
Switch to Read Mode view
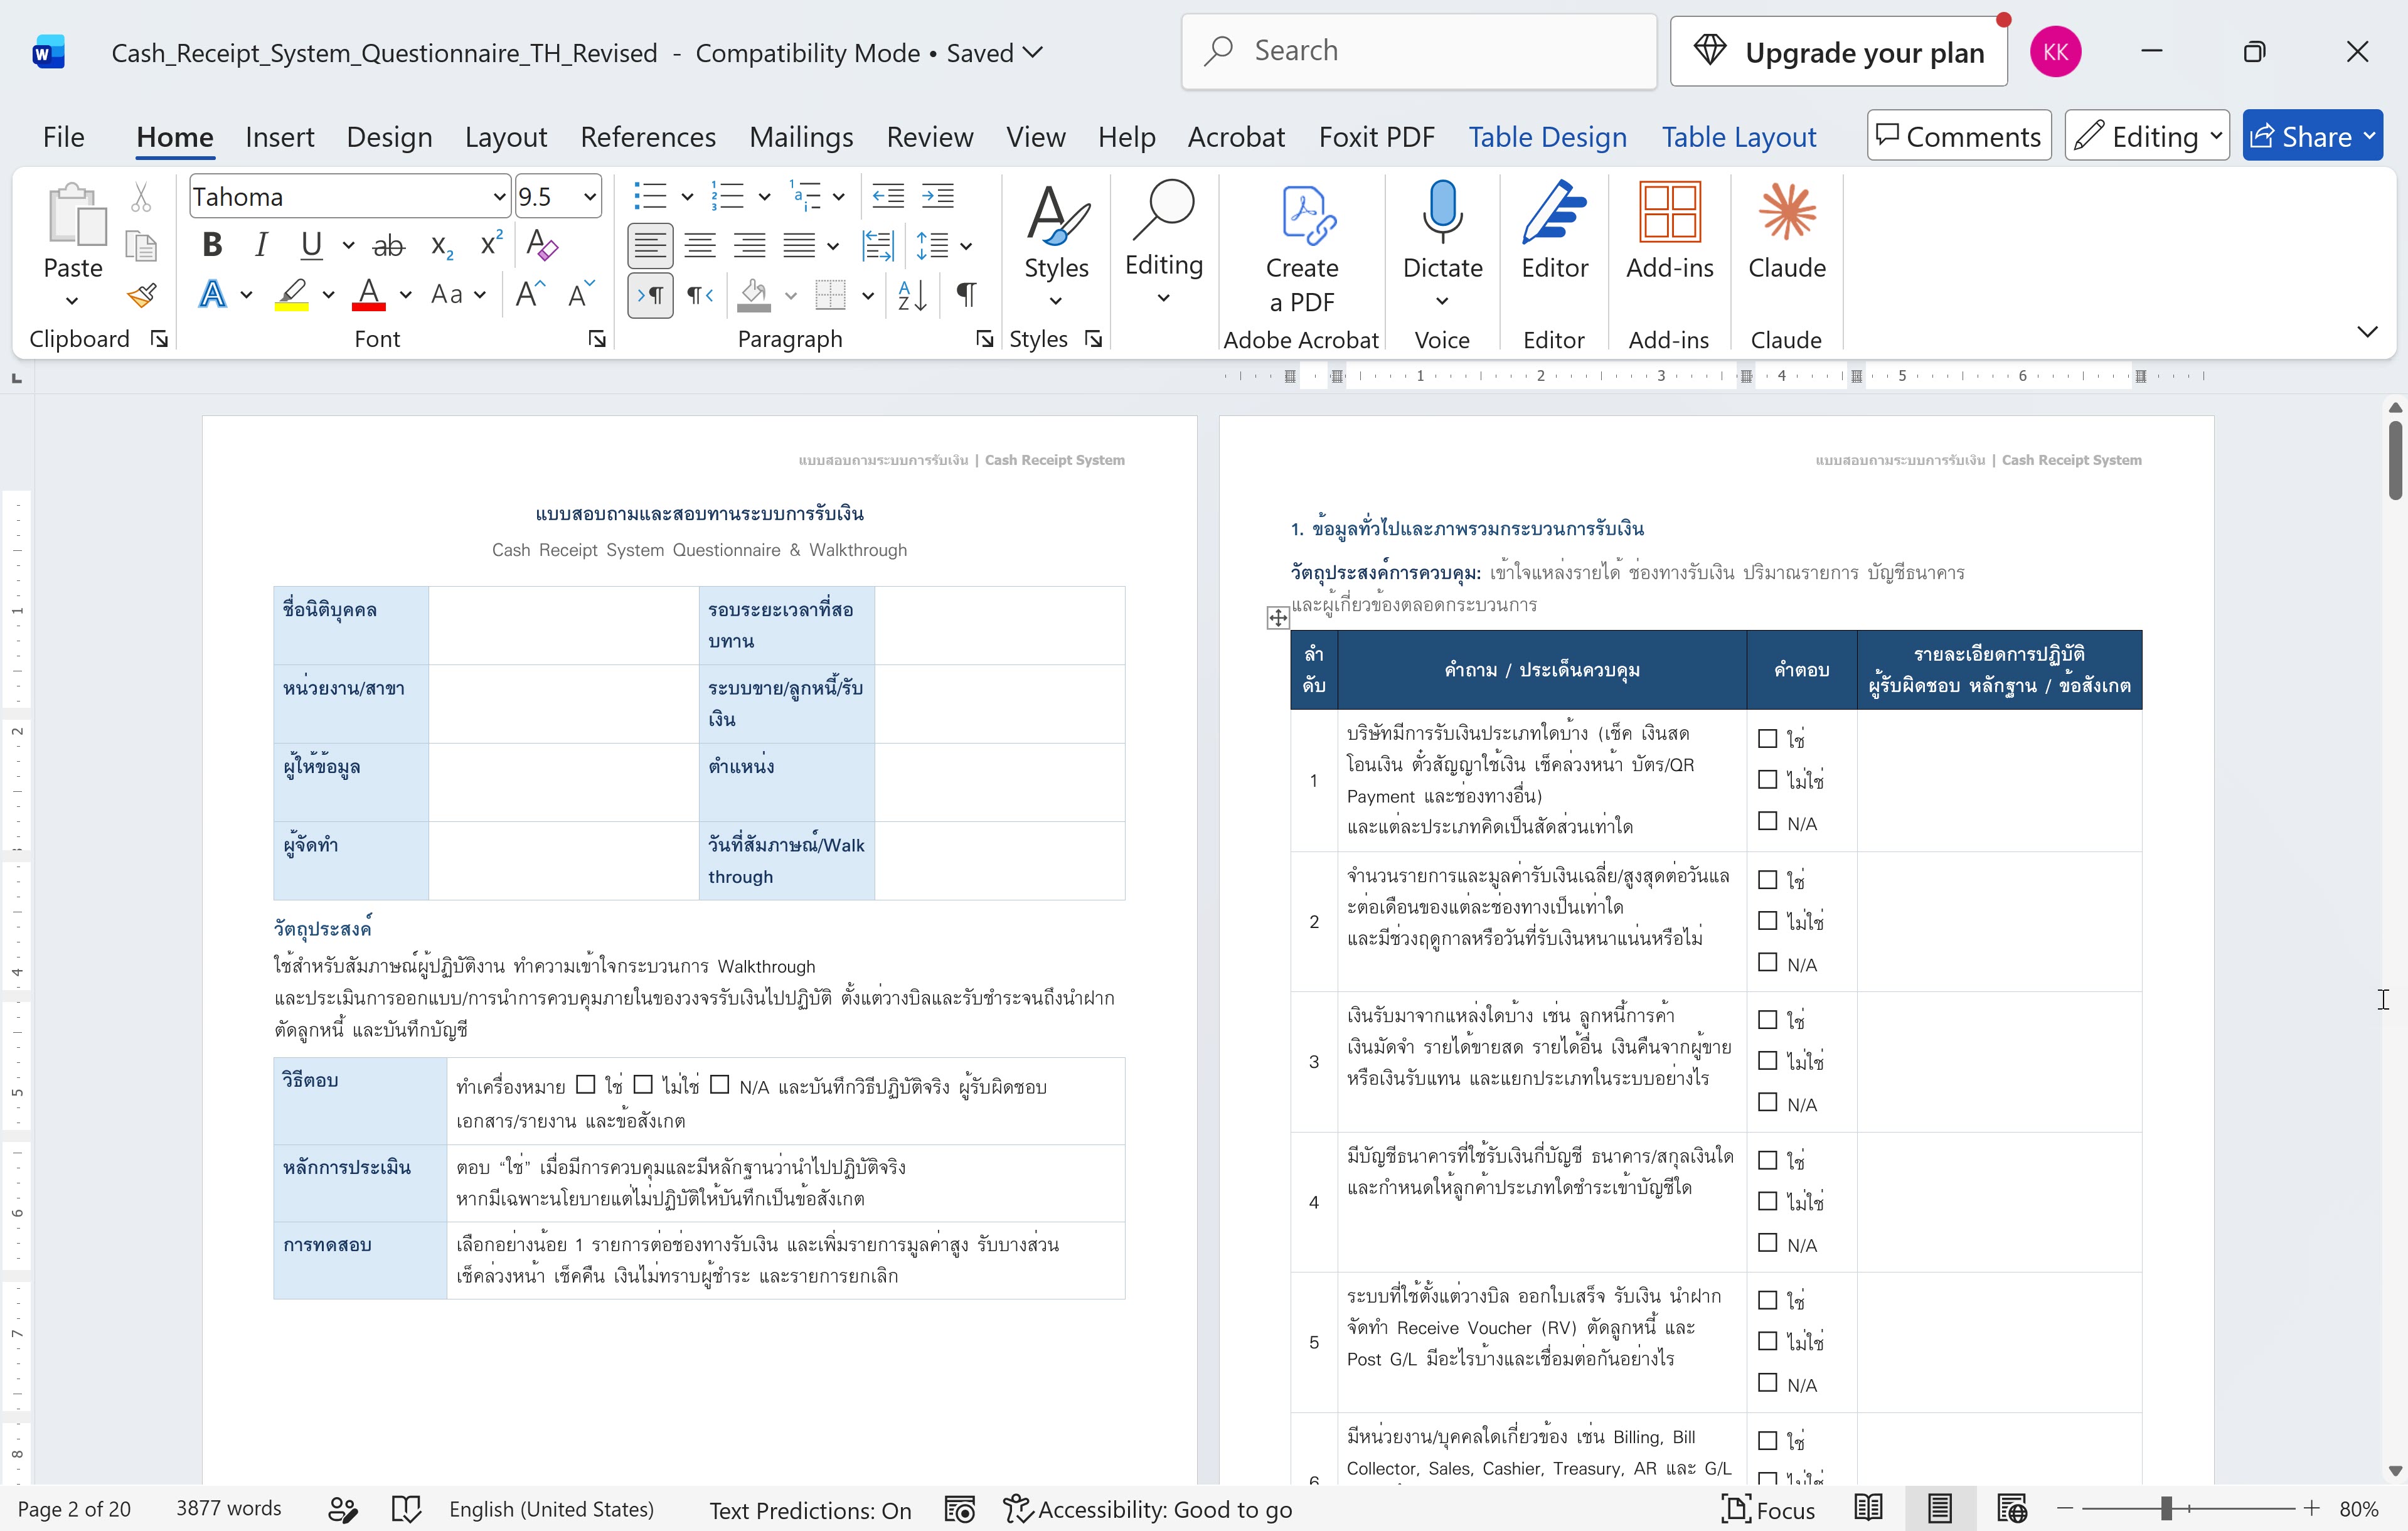pos(1868,1508)
